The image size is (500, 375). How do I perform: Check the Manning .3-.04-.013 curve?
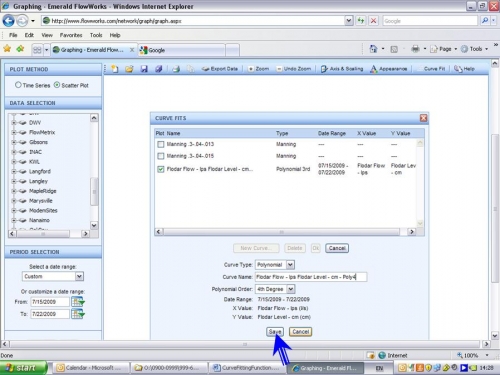pyautogui.click(x=161, y=144)
